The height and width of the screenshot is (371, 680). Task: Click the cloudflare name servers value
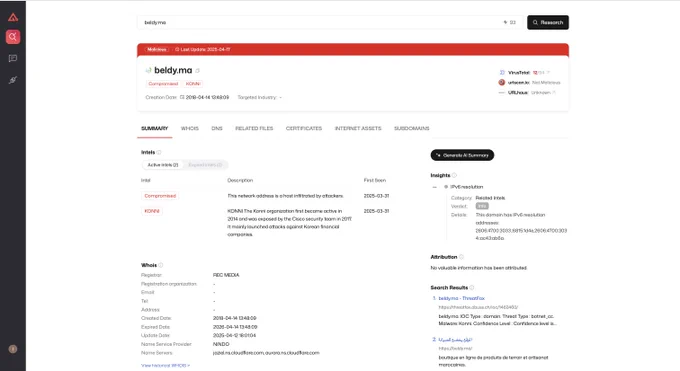pyautogui.click(x=266, y=353)
